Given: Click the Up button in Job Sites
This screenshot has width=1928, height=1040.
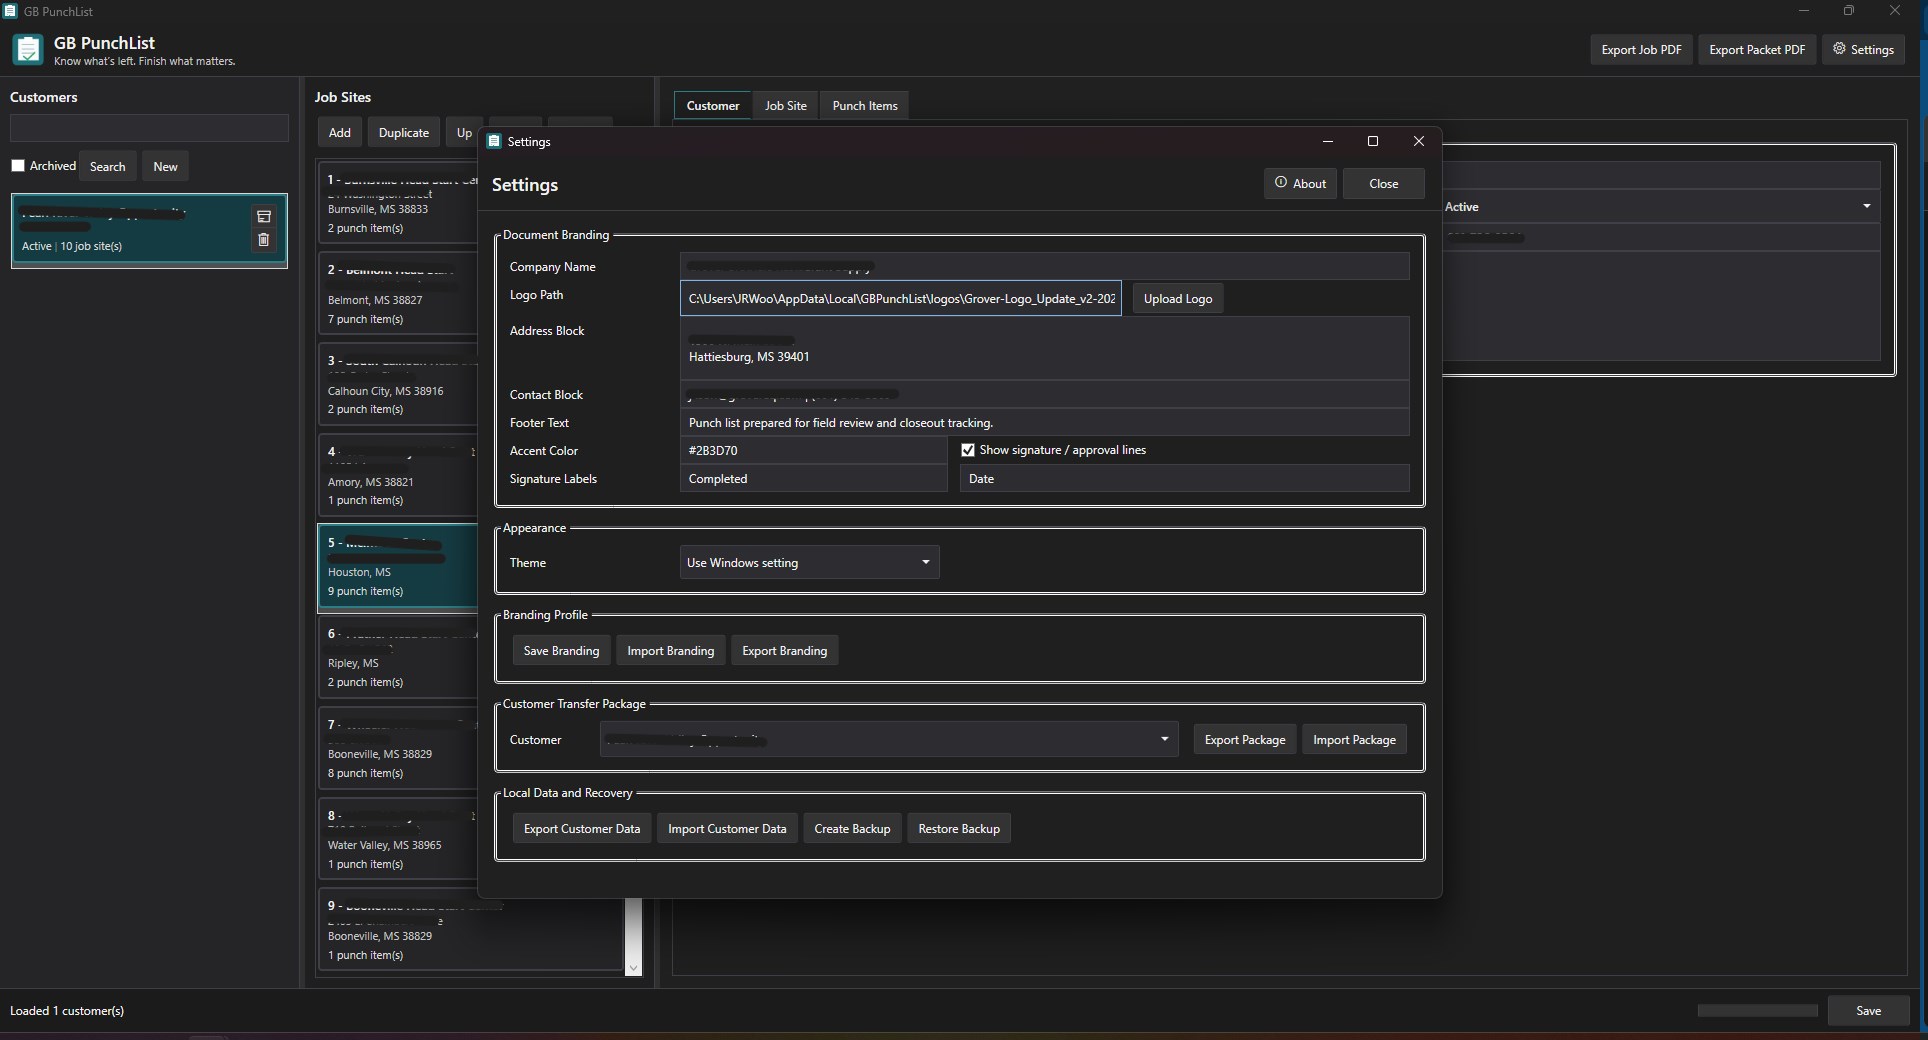Looking at the screenshot, I should coord(463,133).
